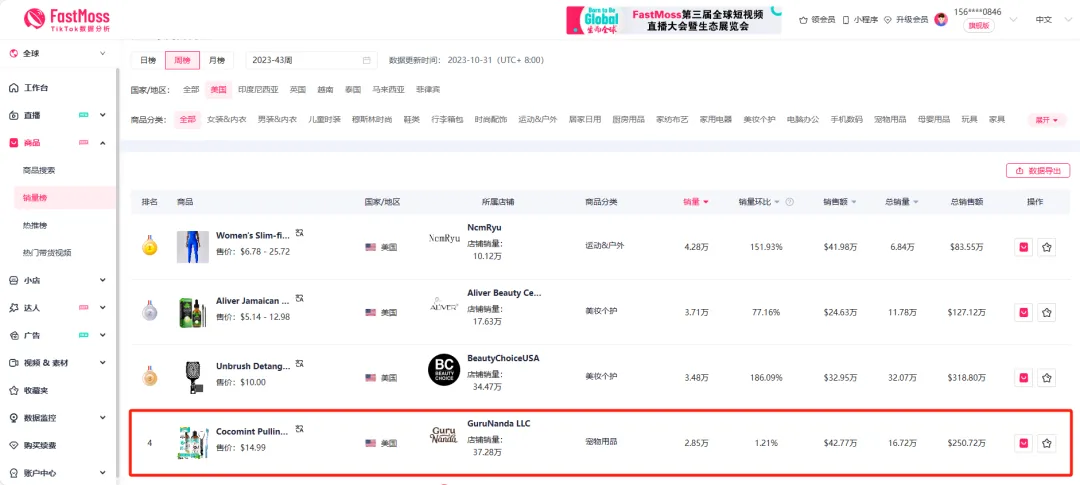
Task: Click translate icon beside Aliver Jamaican product
Action: 300,298
